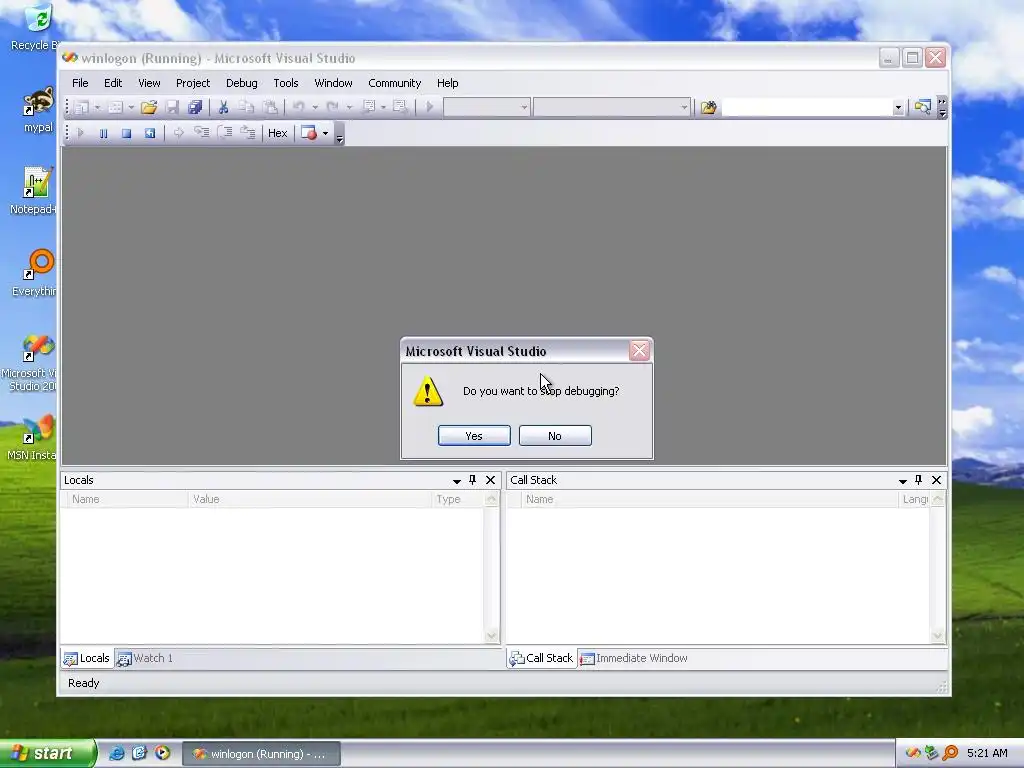Open the Add New Item dropdown arrow
The height and width of the screenshot is (768, 1024).
(131, 107)
